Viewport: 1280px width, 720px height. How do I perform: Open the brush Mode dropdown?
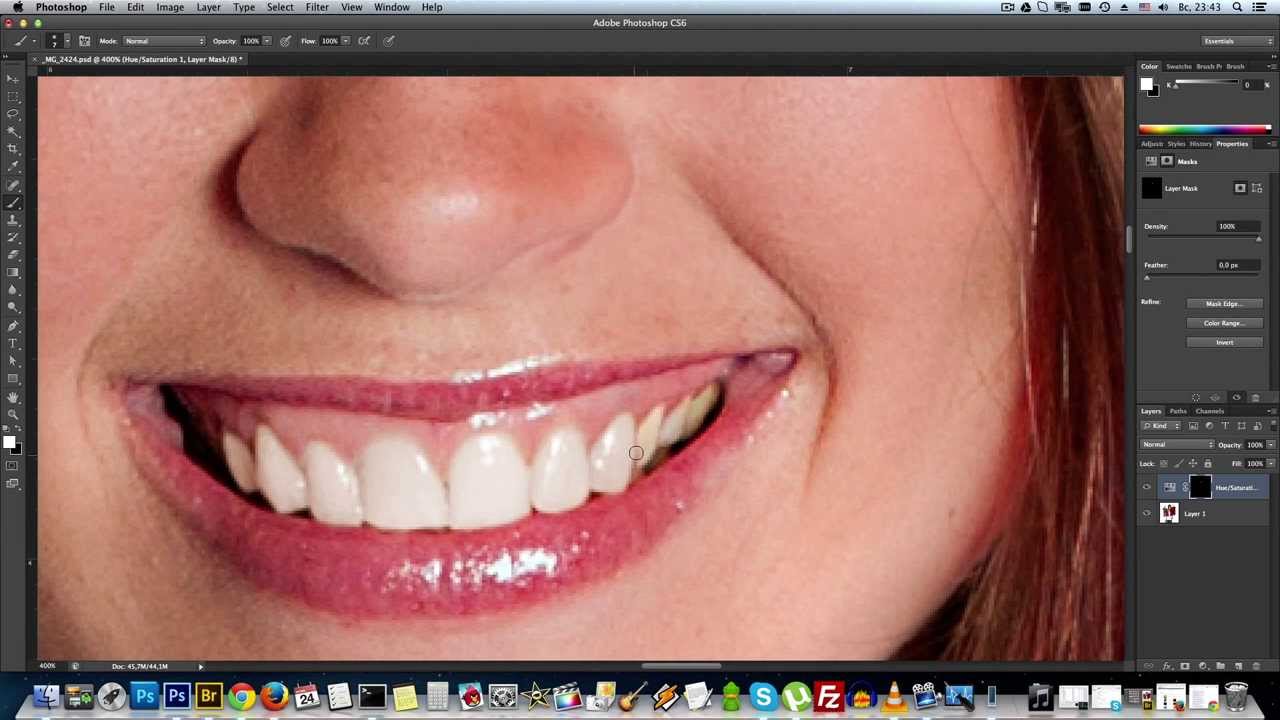tap(164, 41)
